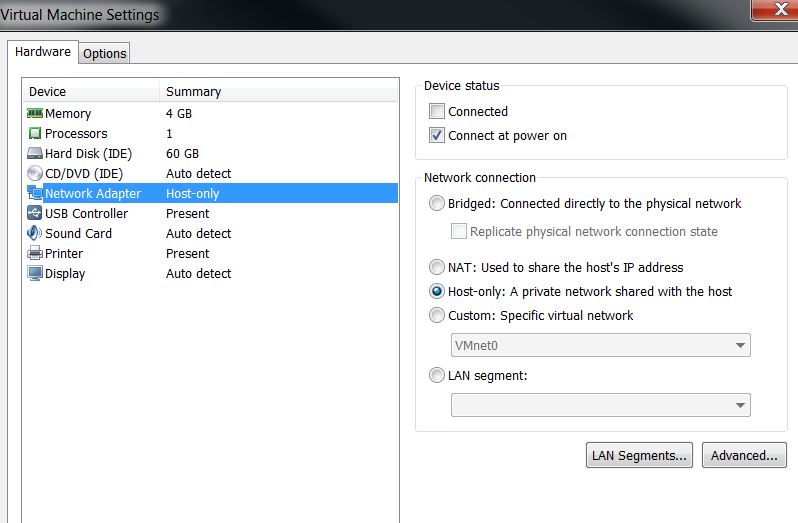Click the Hard Disk (IDE) icon
This screenshot has width=798, height=523.
point(35,154)
